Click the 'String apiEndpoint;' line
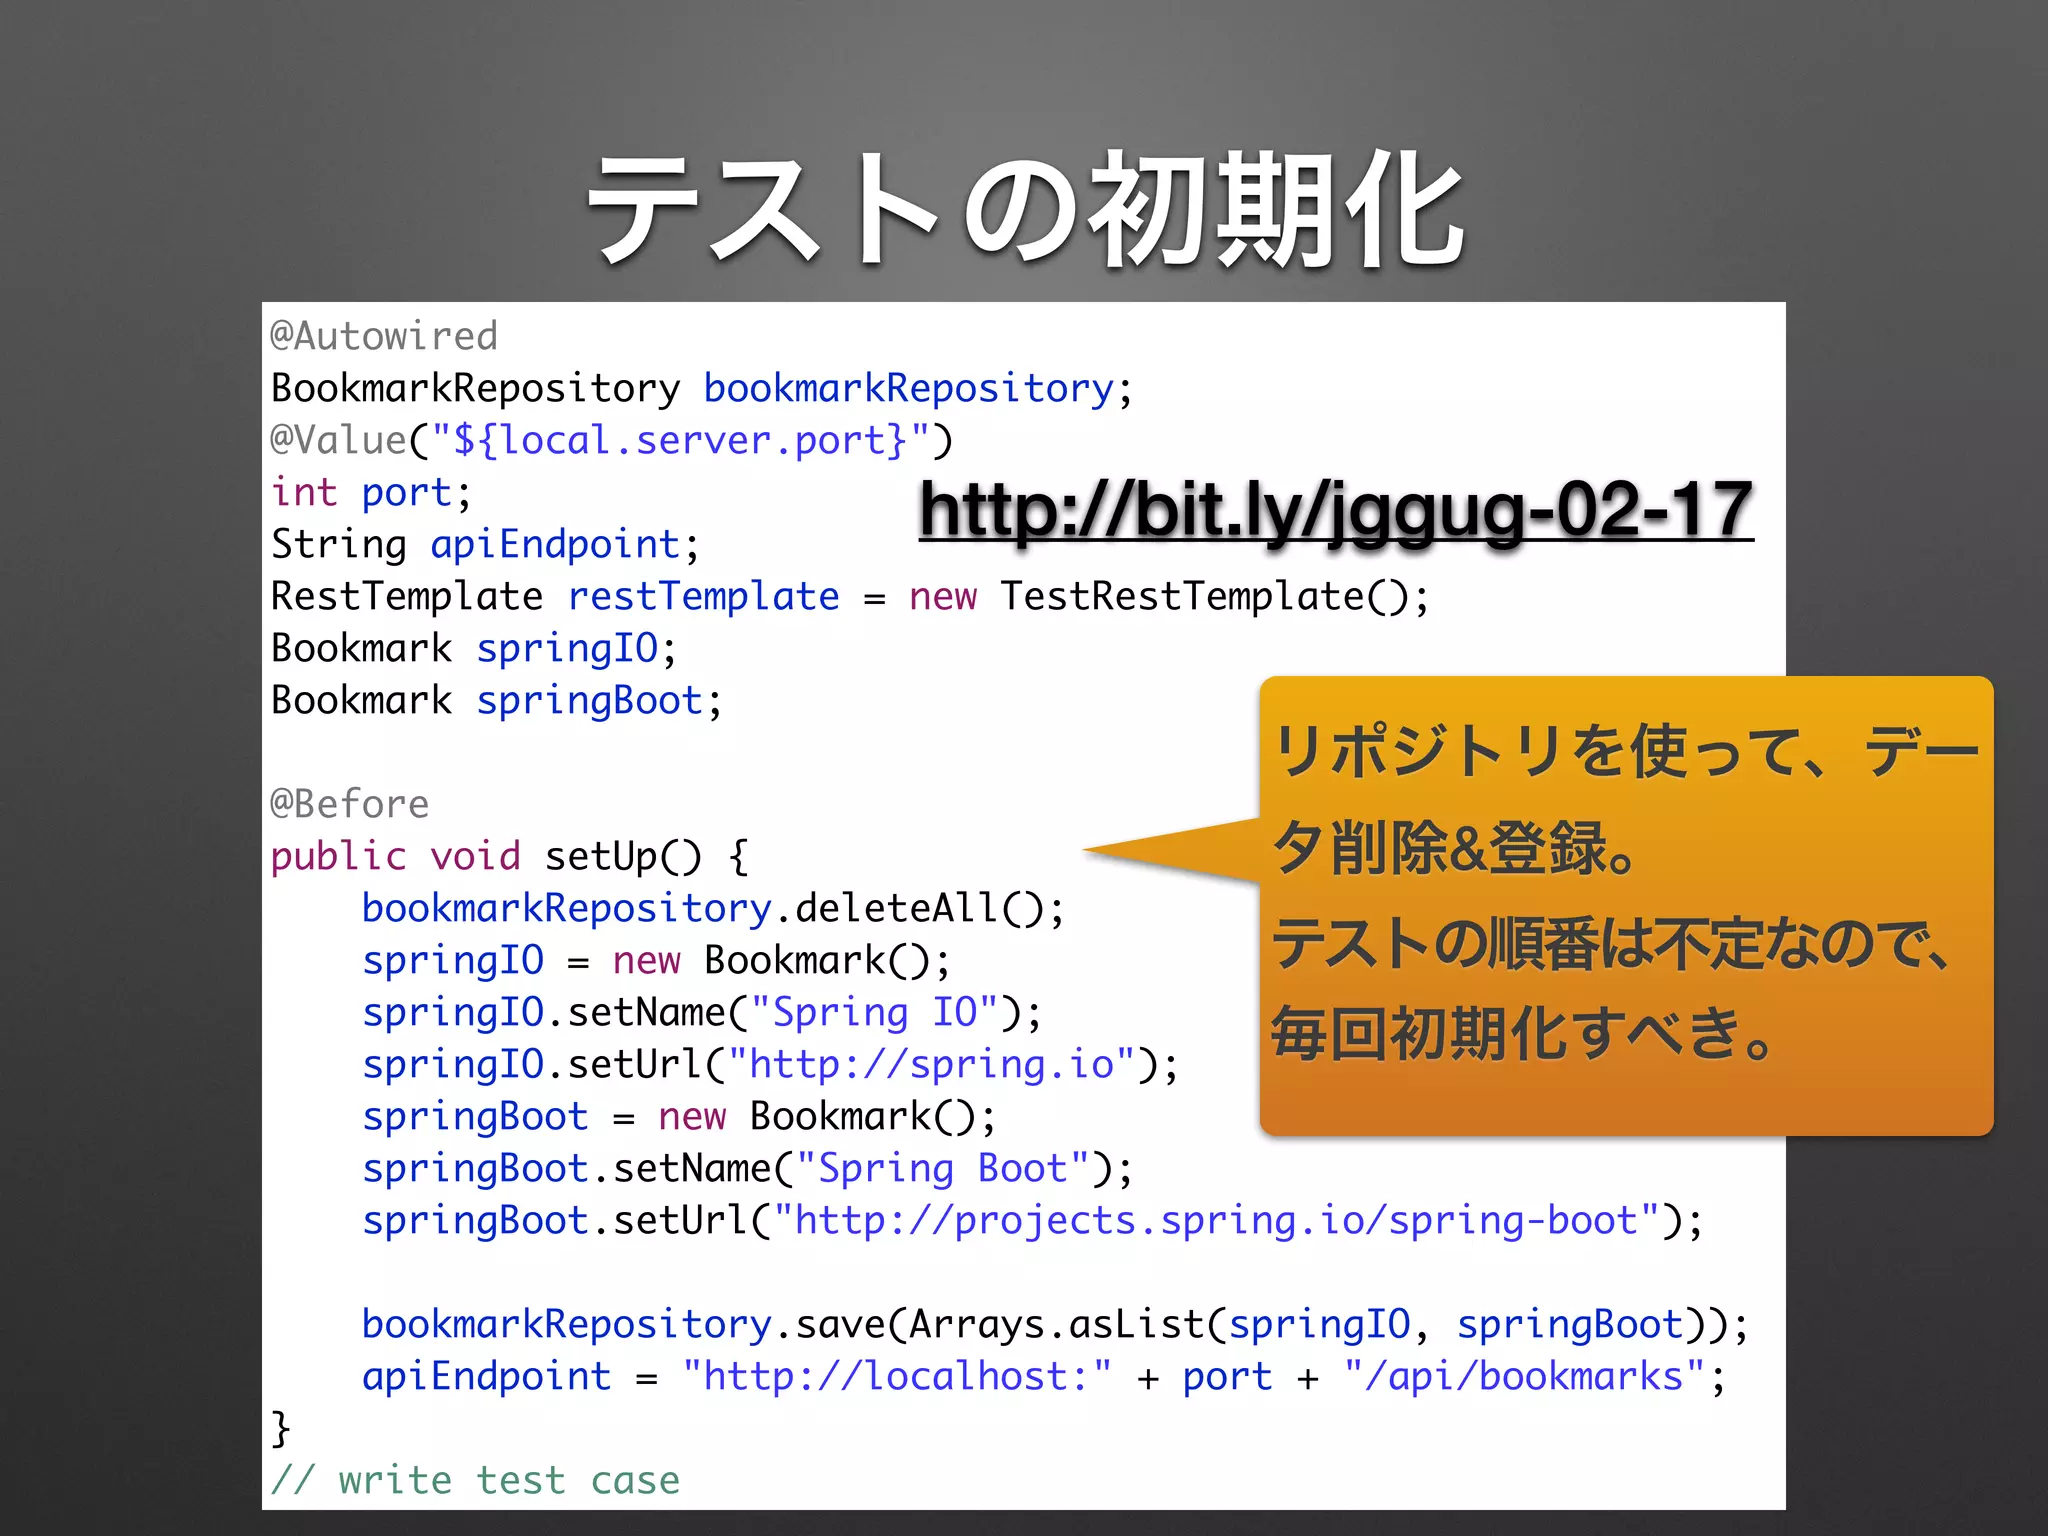Image resolution: width=2048 pixels, height=1536 pixels. (x=486, y=545)
